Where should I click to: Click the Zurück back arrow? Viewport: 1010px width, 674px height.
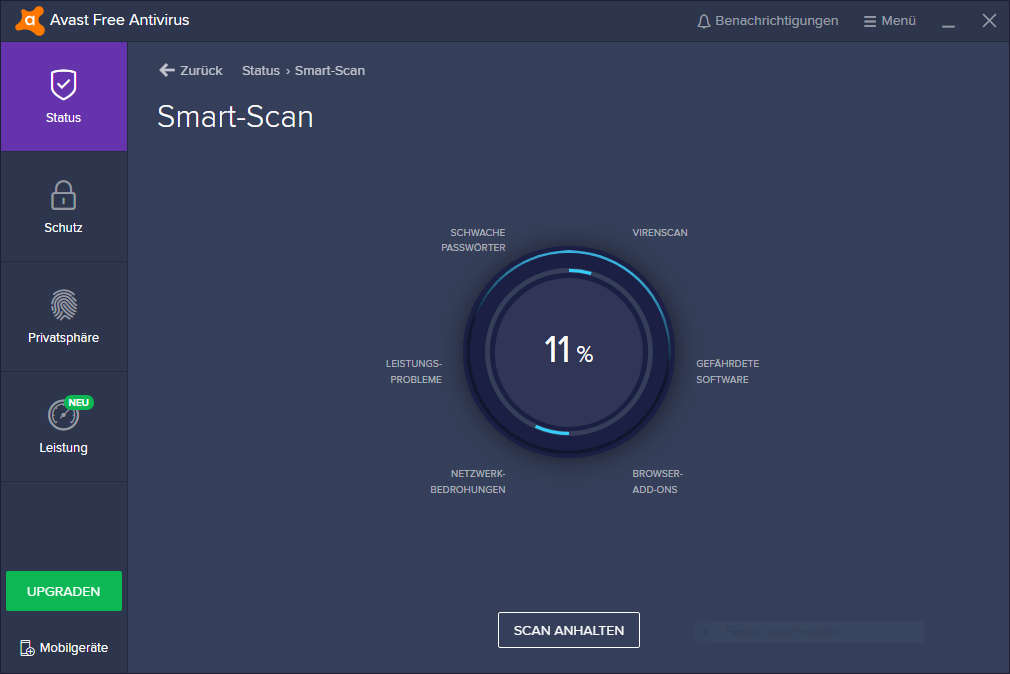(167, 70)
